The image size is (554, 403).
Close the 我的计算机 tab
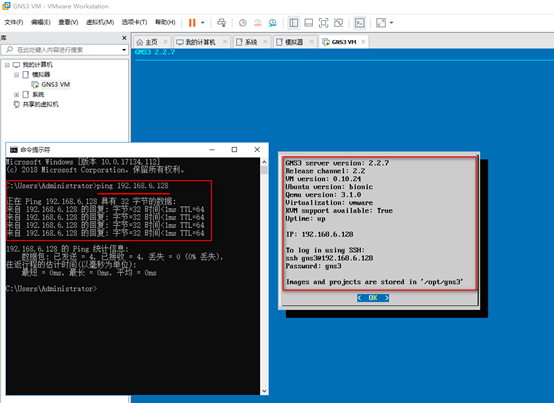pos(225,42)
